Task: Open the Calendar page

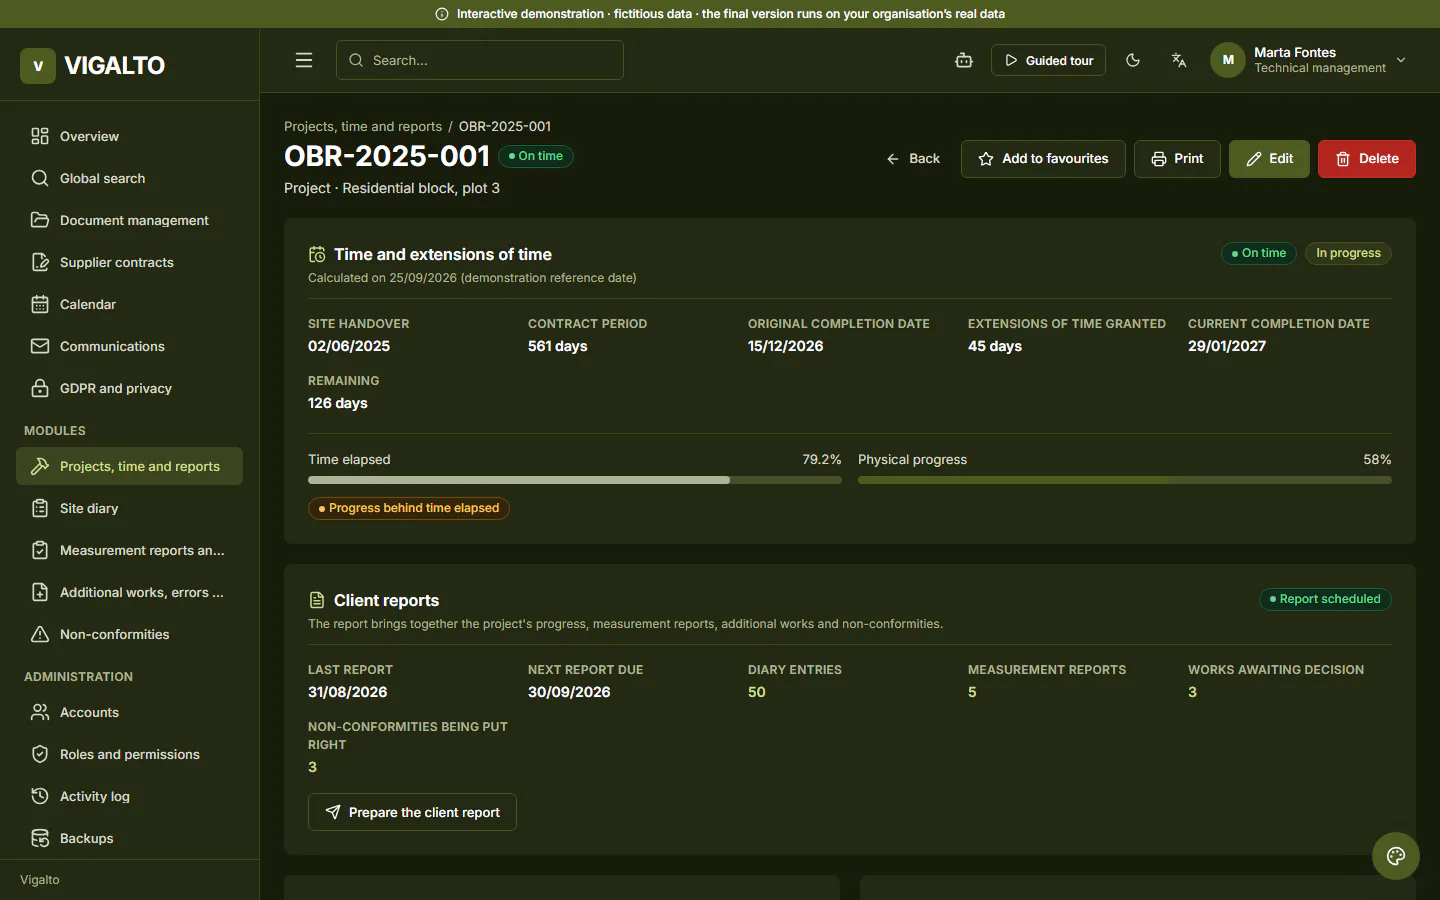Action: pyautogui.click(x=129, y=304)
